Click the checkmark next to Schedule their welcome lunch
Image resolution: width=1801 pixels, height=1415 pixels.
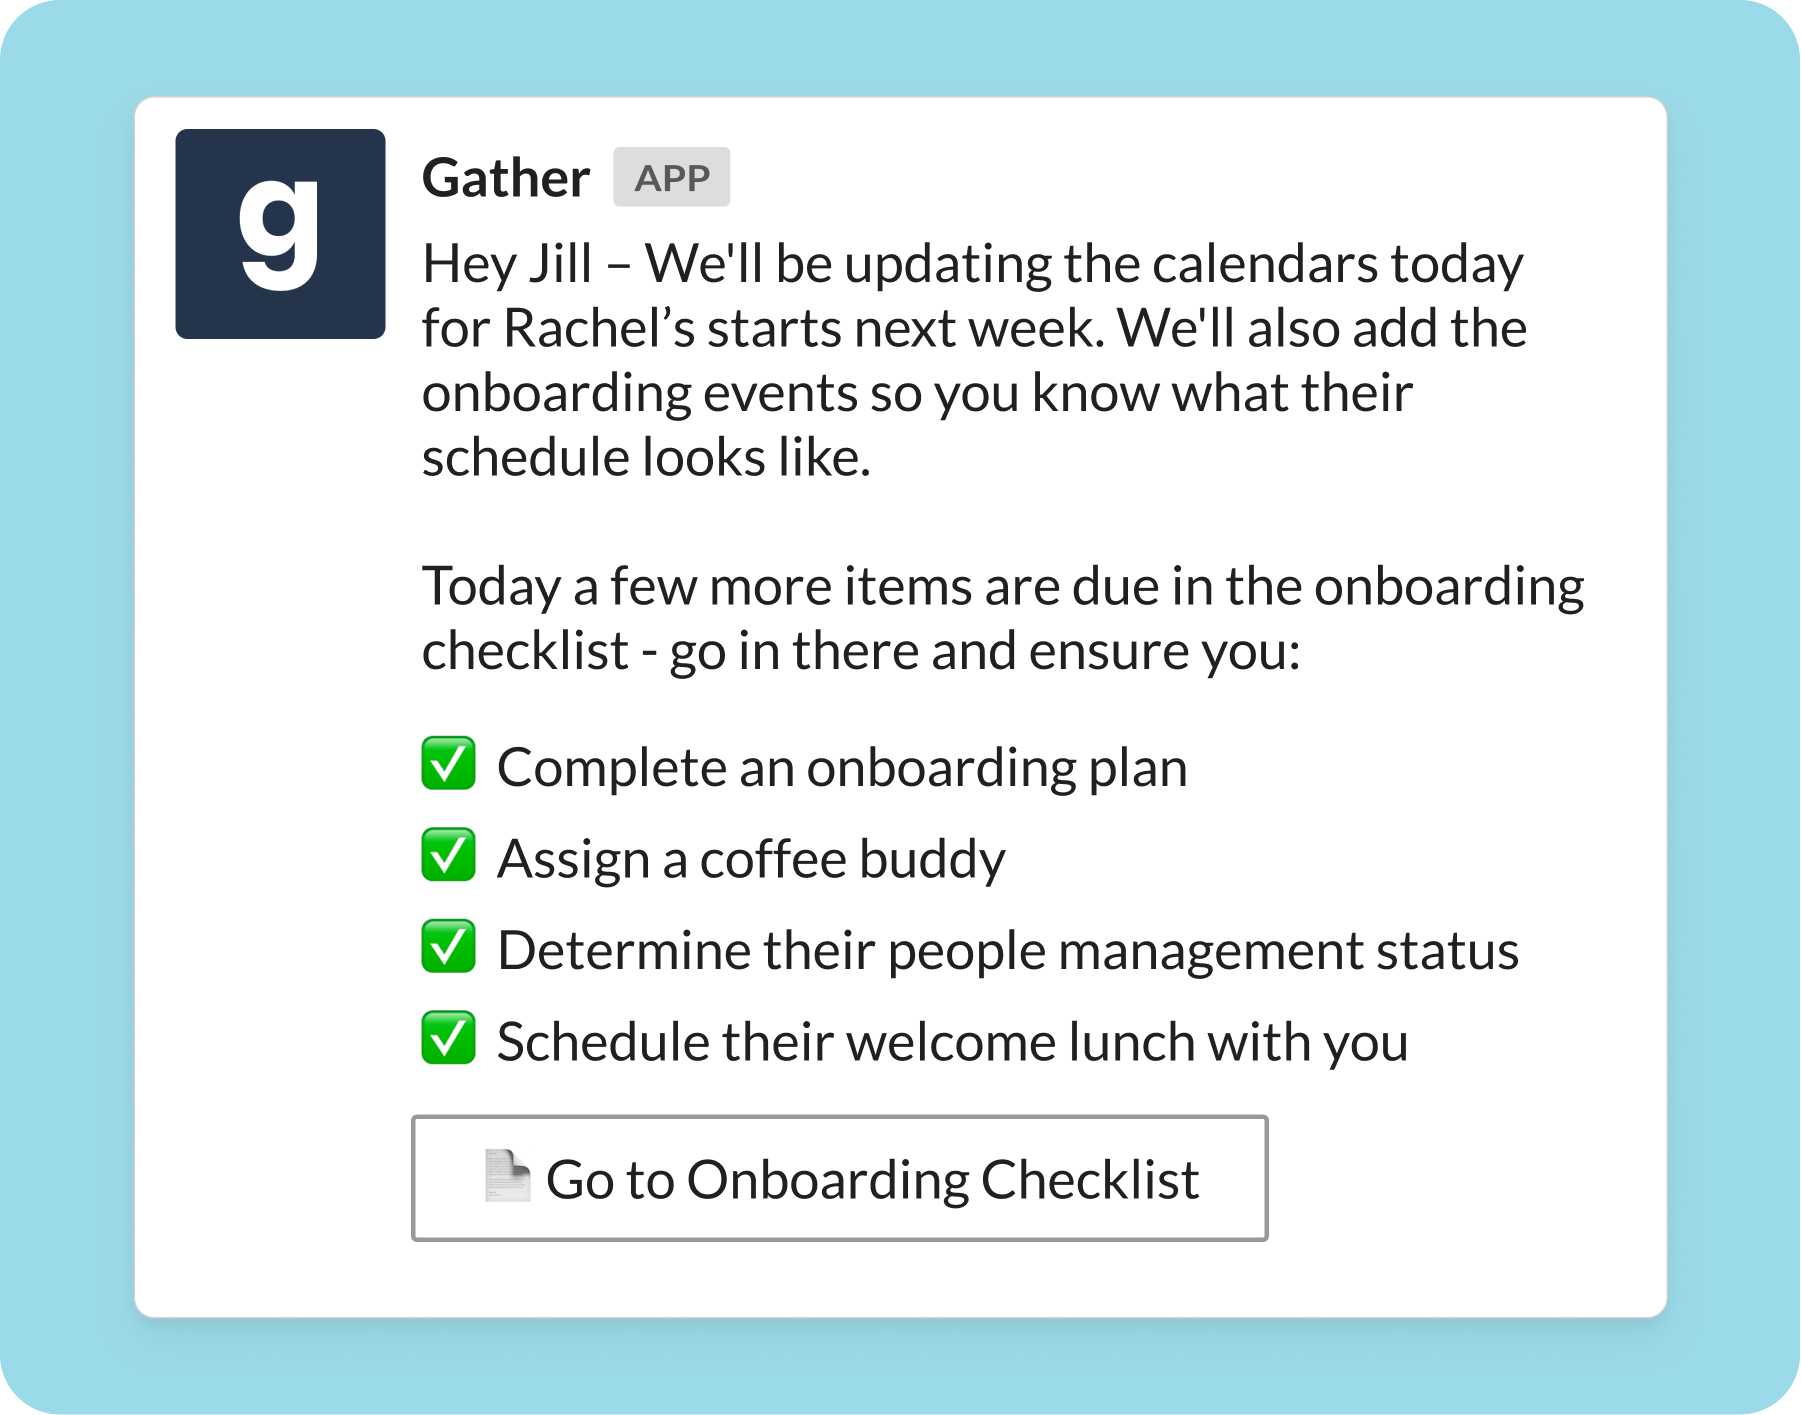coord(448,1038)
